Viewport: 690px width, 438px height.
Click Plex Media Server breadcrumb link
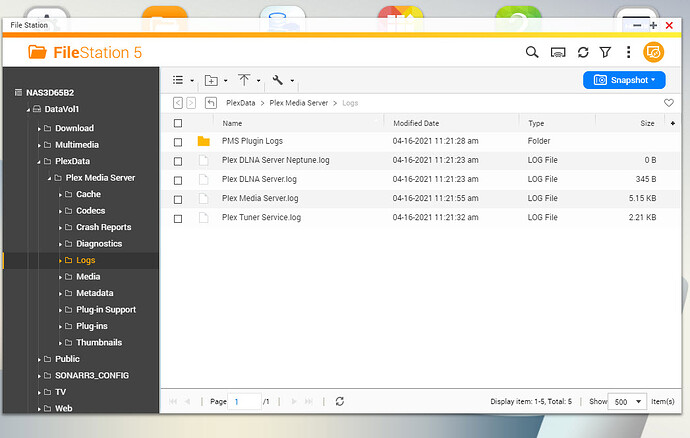[x=298, y=103]
